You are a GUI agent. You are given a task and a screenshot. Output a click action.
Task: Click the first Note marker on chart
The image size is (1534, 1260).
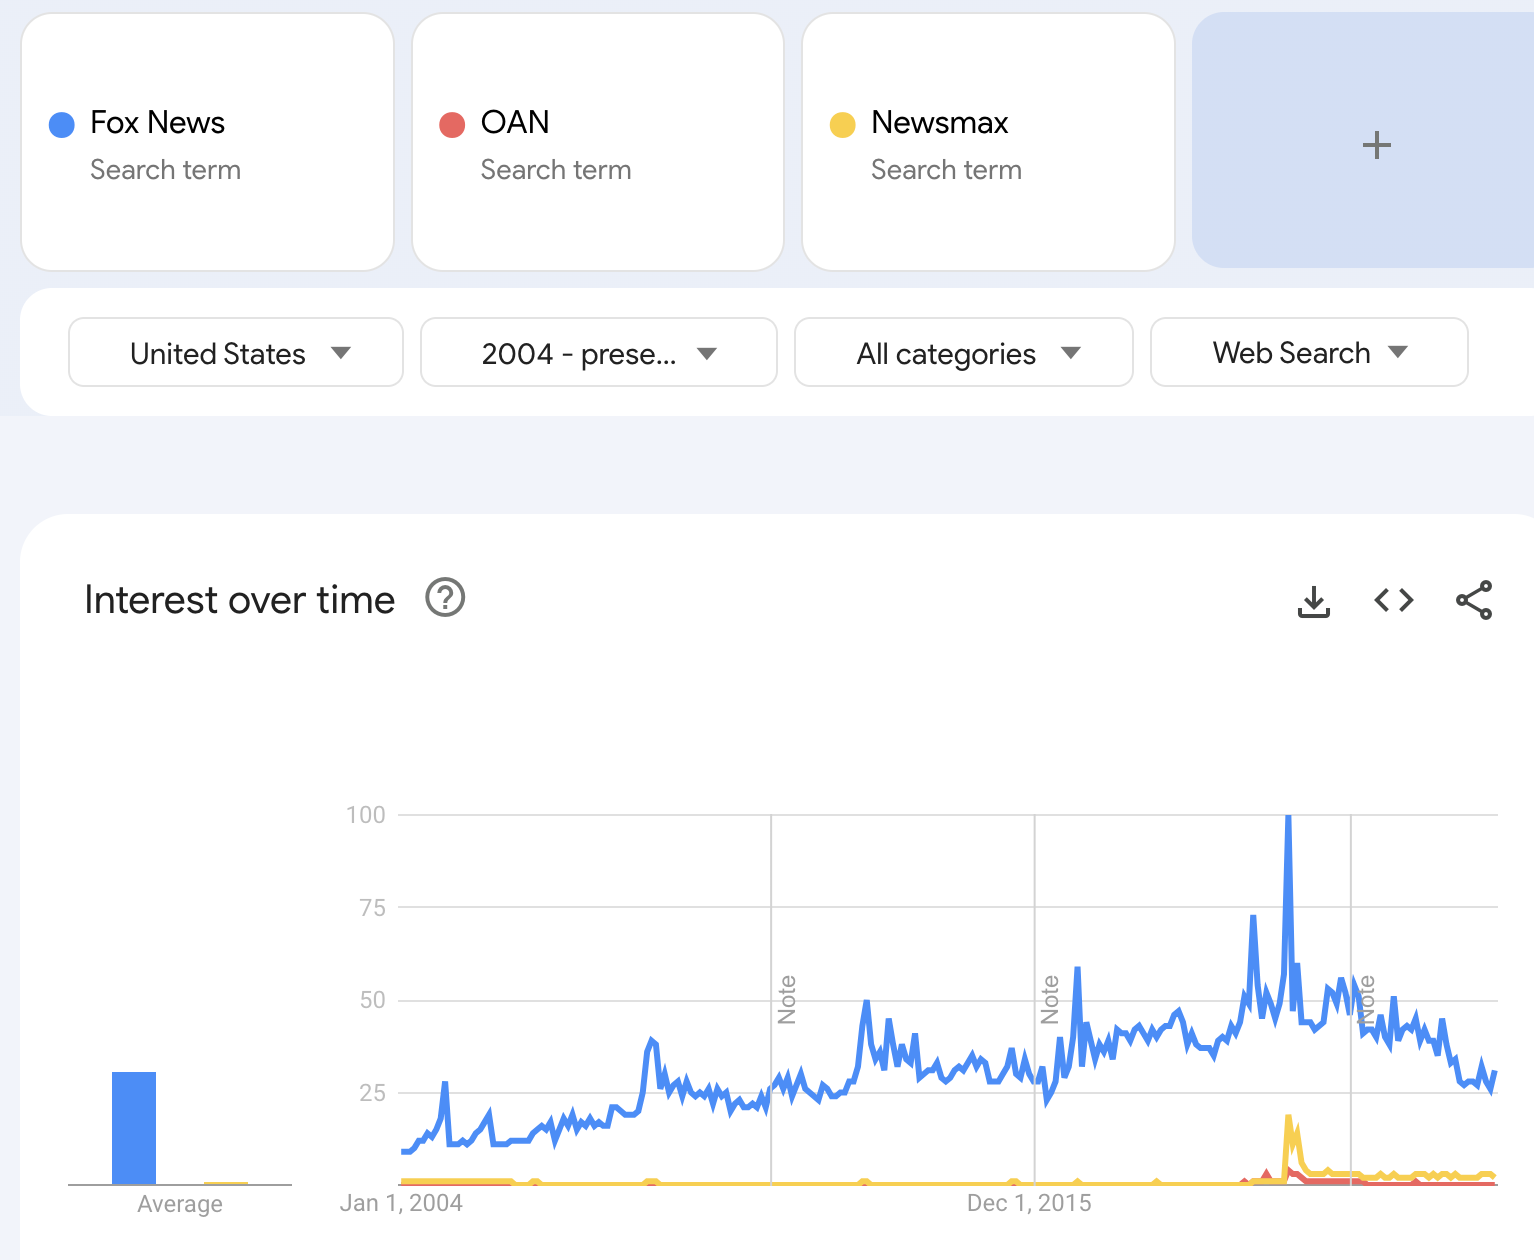tap(787, 1000)
